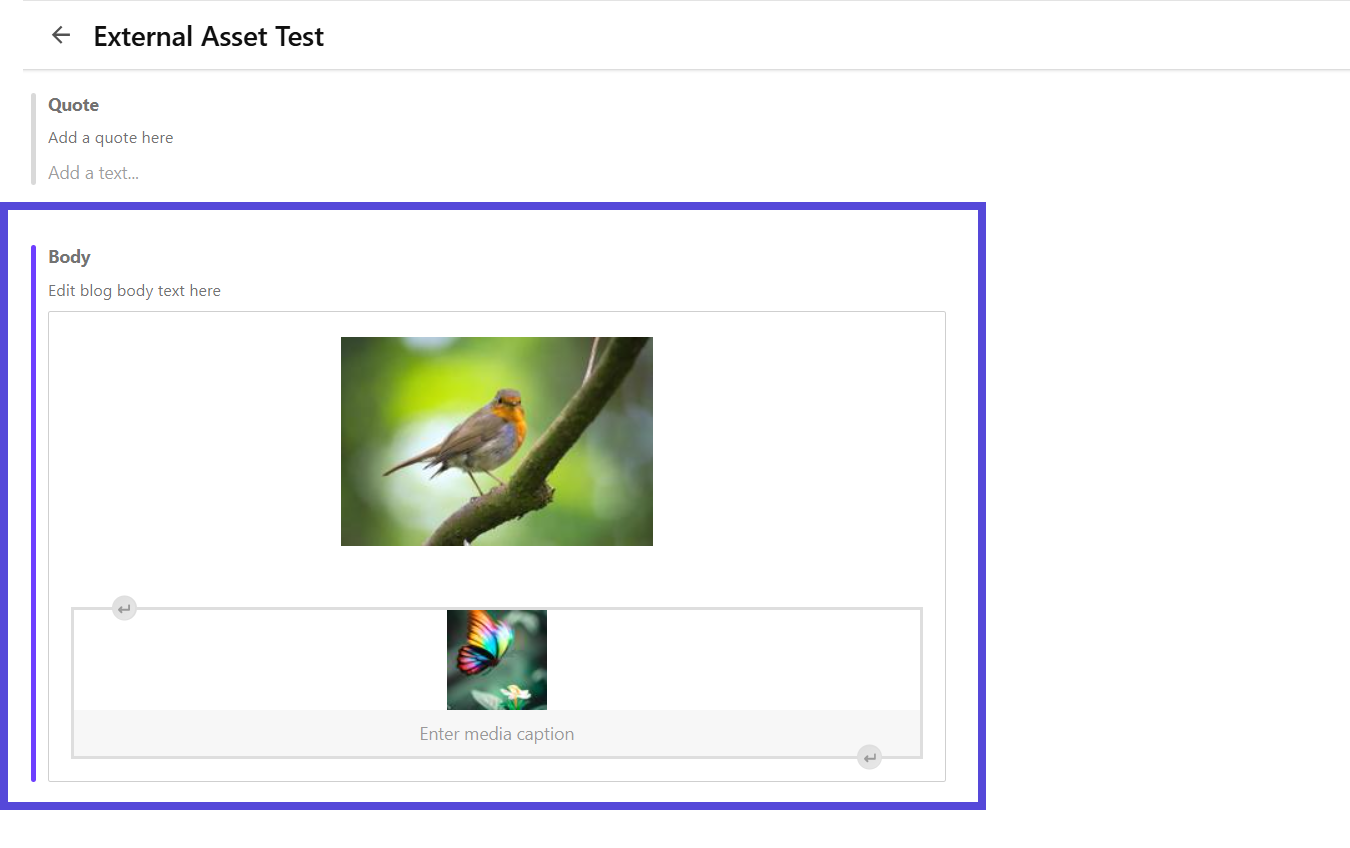Insert paragraph before the butterfly media block
Image resolution: width=1350 pixels, height=848 pixels.
pos(124,608)
